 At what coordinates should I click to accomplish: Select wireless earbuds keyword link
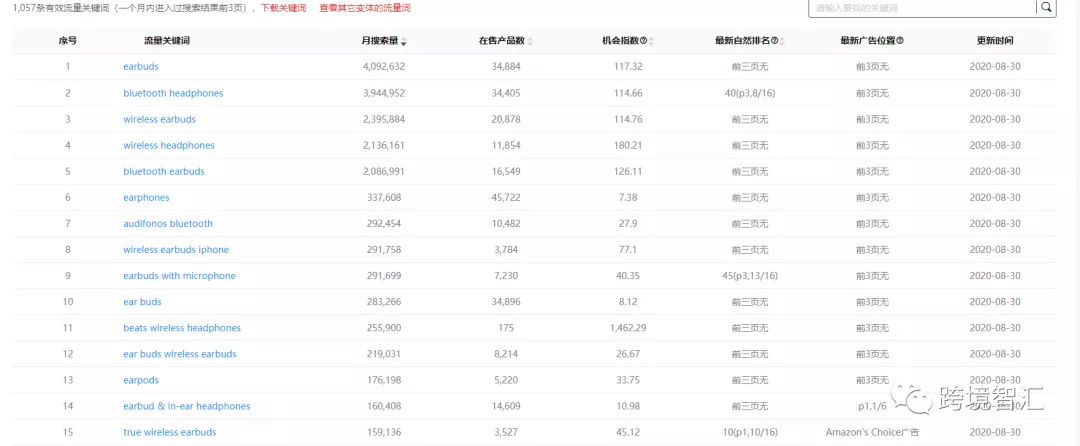(159, 119)
